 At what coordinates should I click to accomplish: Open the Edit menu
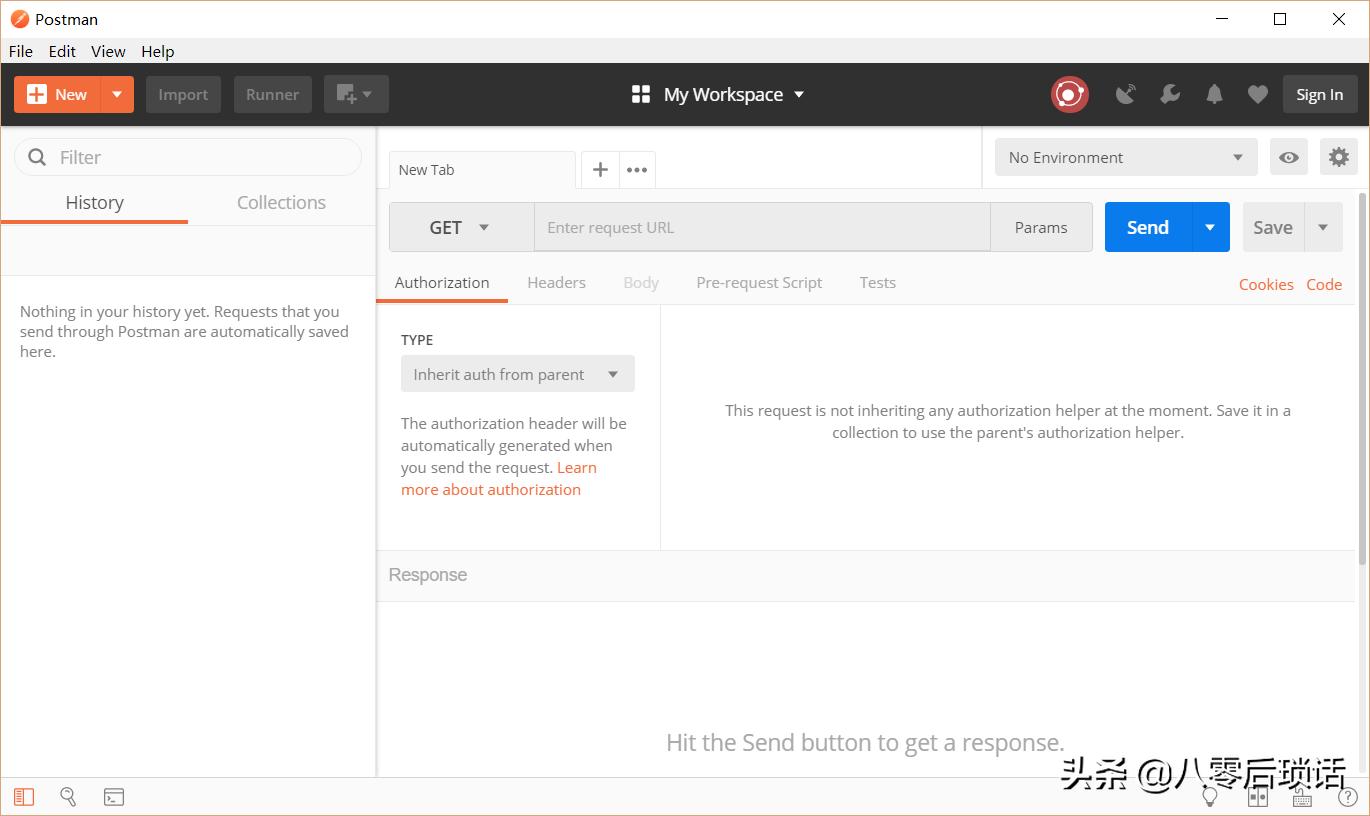point(62,51)
